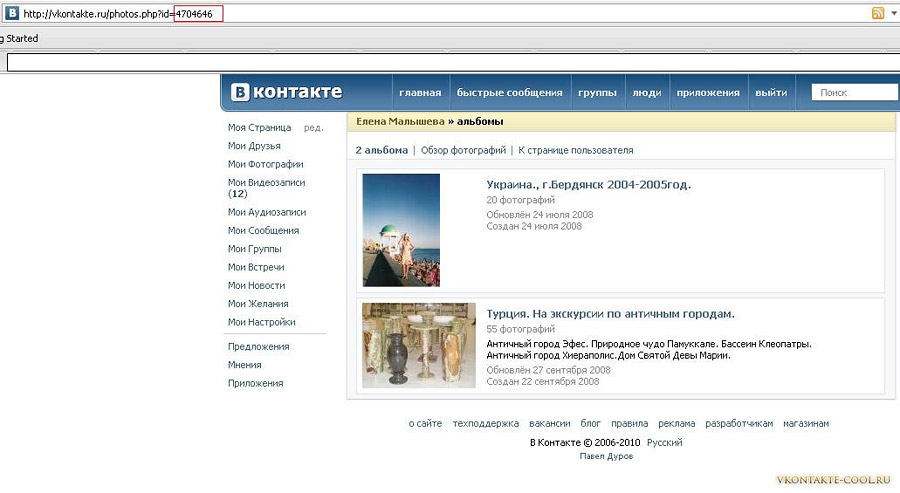The width and height of the screenshot is (900, 493).
Task: Open Мои Друзья in the sidebar
Action: [254, 146]
